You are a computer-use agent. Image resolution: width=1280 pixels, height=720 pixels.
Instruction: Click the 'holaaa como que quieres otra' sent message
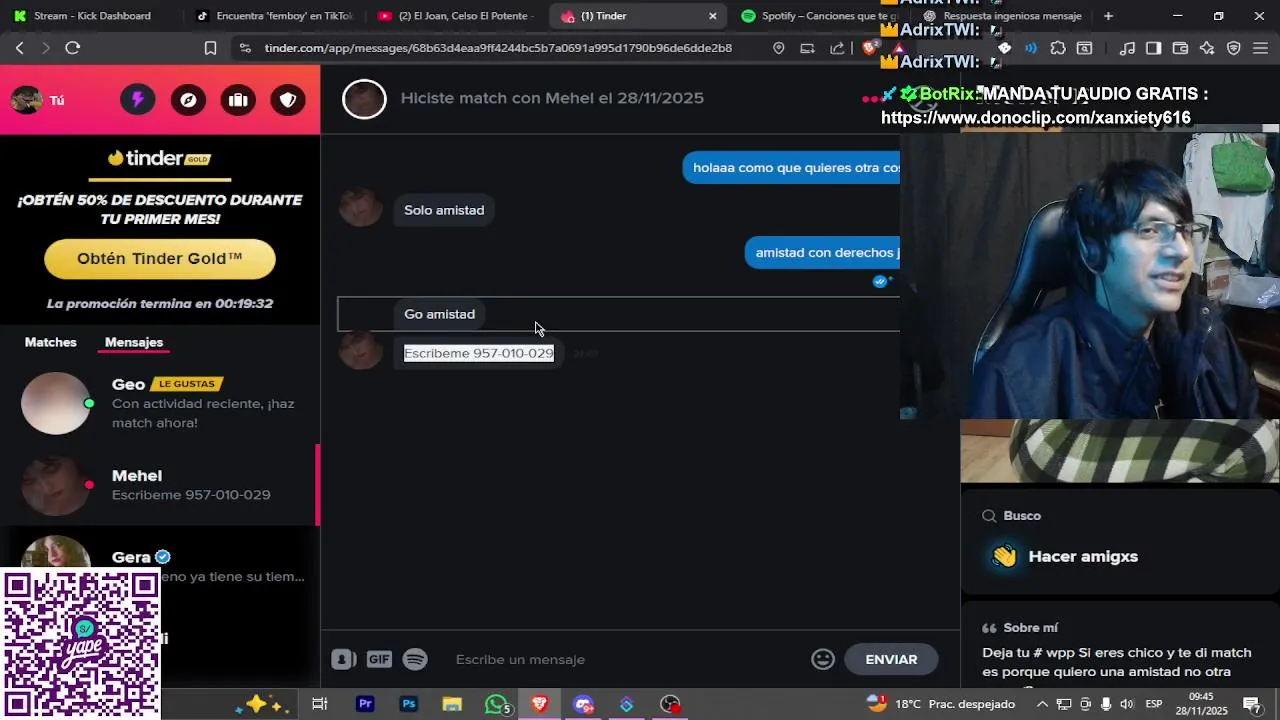[x=792, y=167]
